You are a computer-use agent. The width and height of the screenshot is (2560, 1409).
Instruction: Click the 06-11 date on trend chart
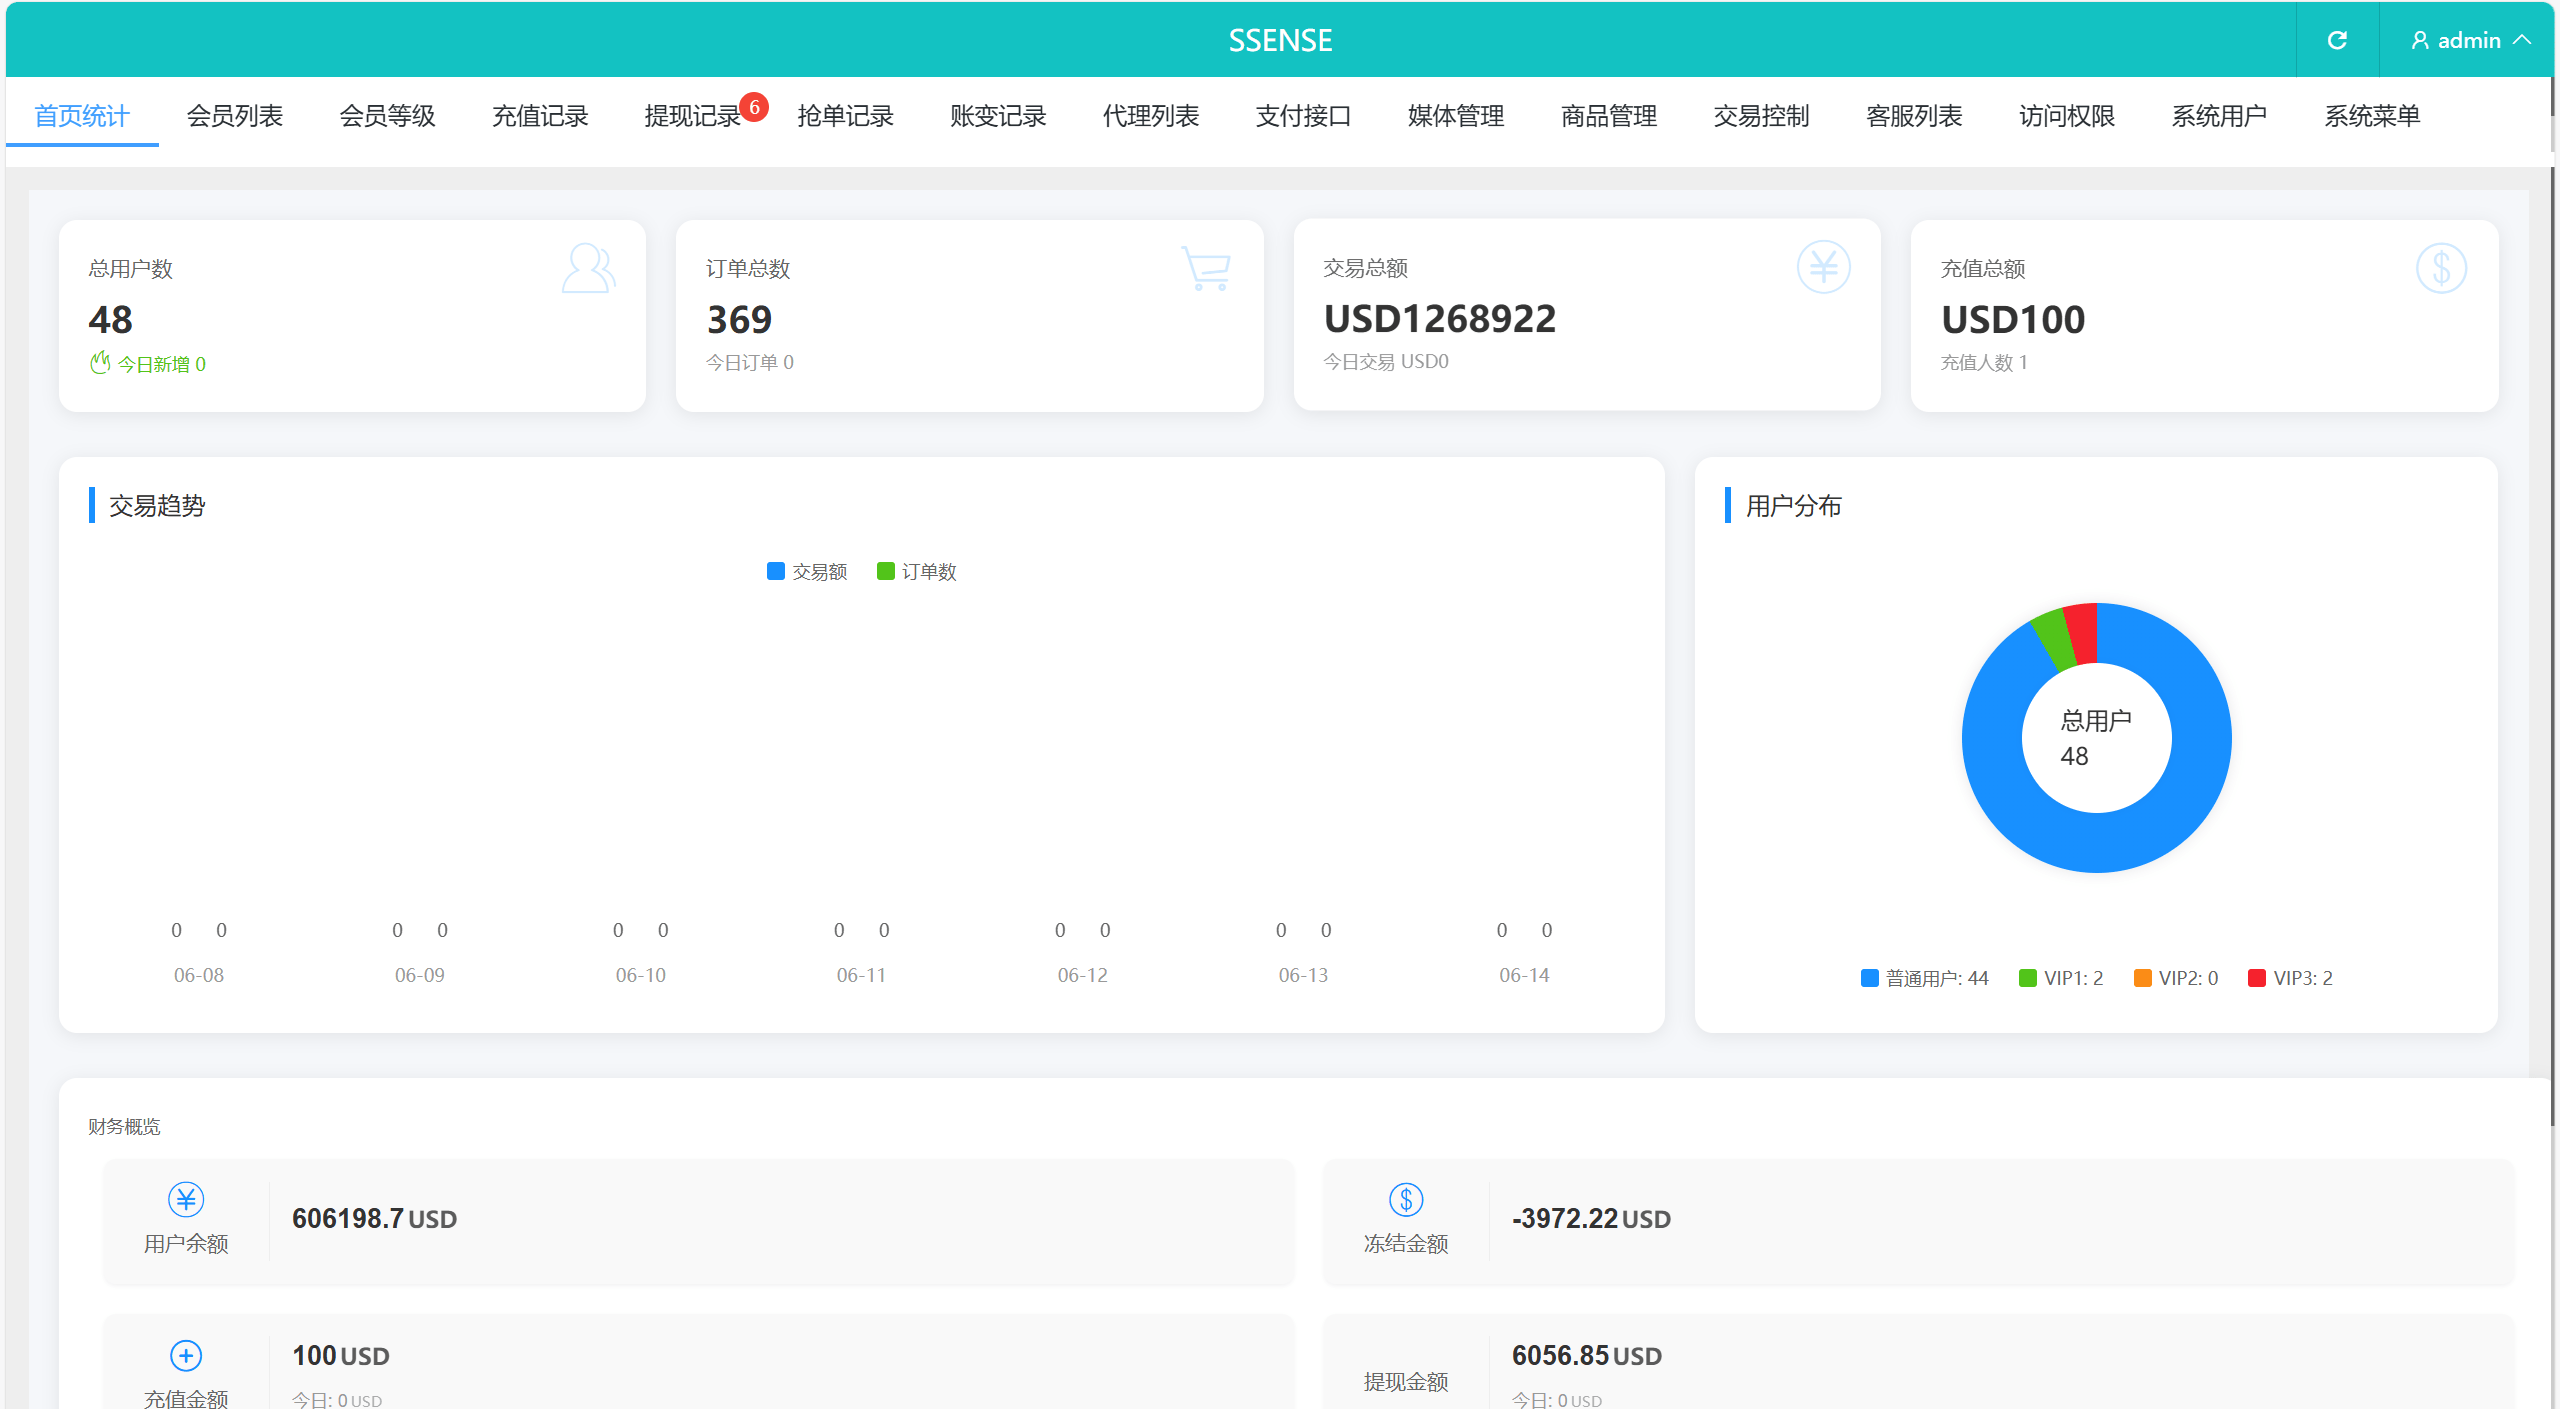coord(861,975)
